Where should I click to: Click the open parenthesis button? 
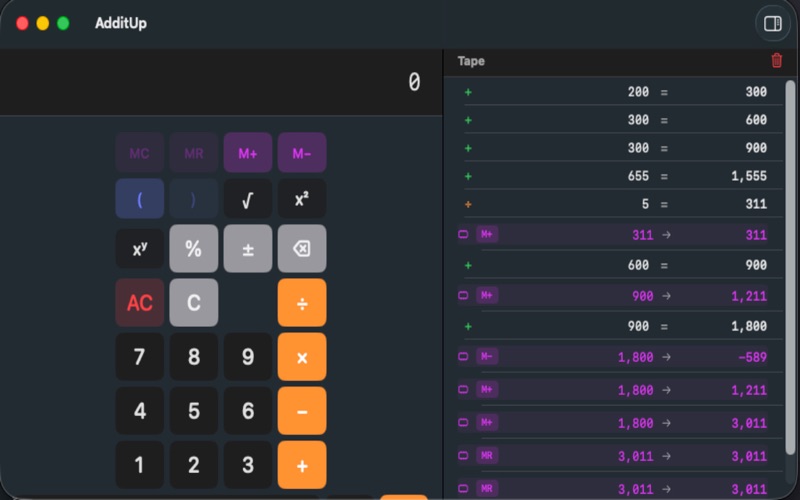(140, 199)
